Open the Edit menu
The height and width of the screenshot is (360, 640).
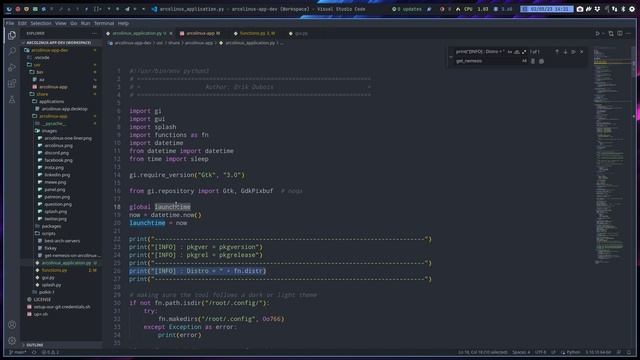tap(22, 23)
